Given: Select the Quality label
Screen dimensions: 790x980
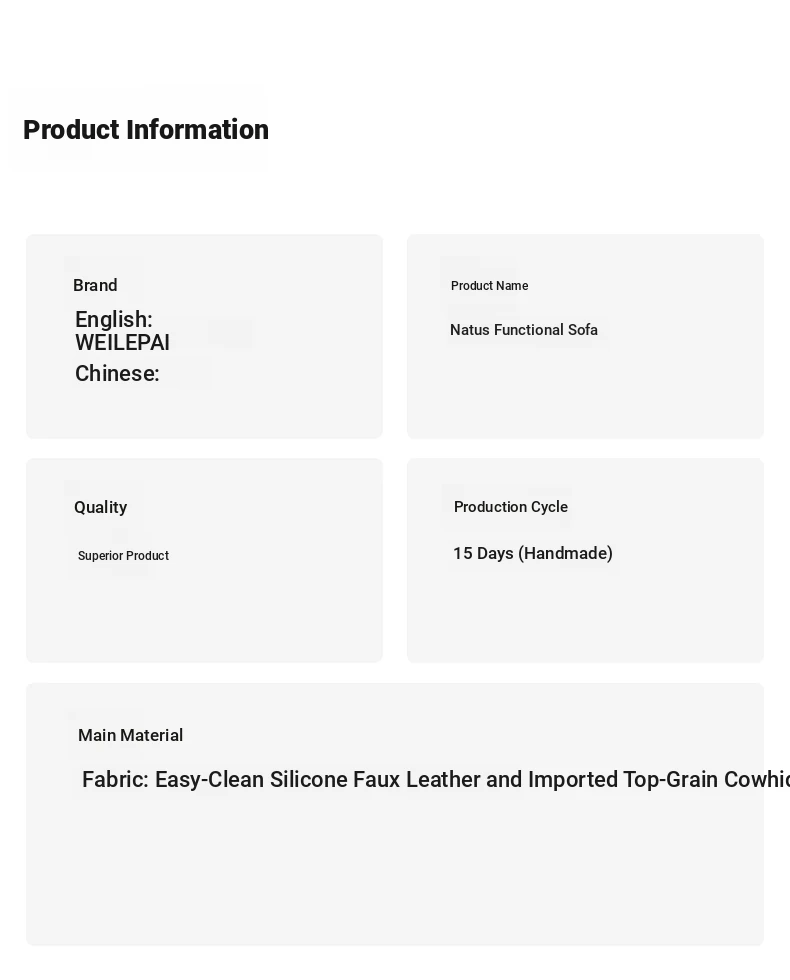Looking at the screenshot, I should pyautogui.click(x=101, y=507).
